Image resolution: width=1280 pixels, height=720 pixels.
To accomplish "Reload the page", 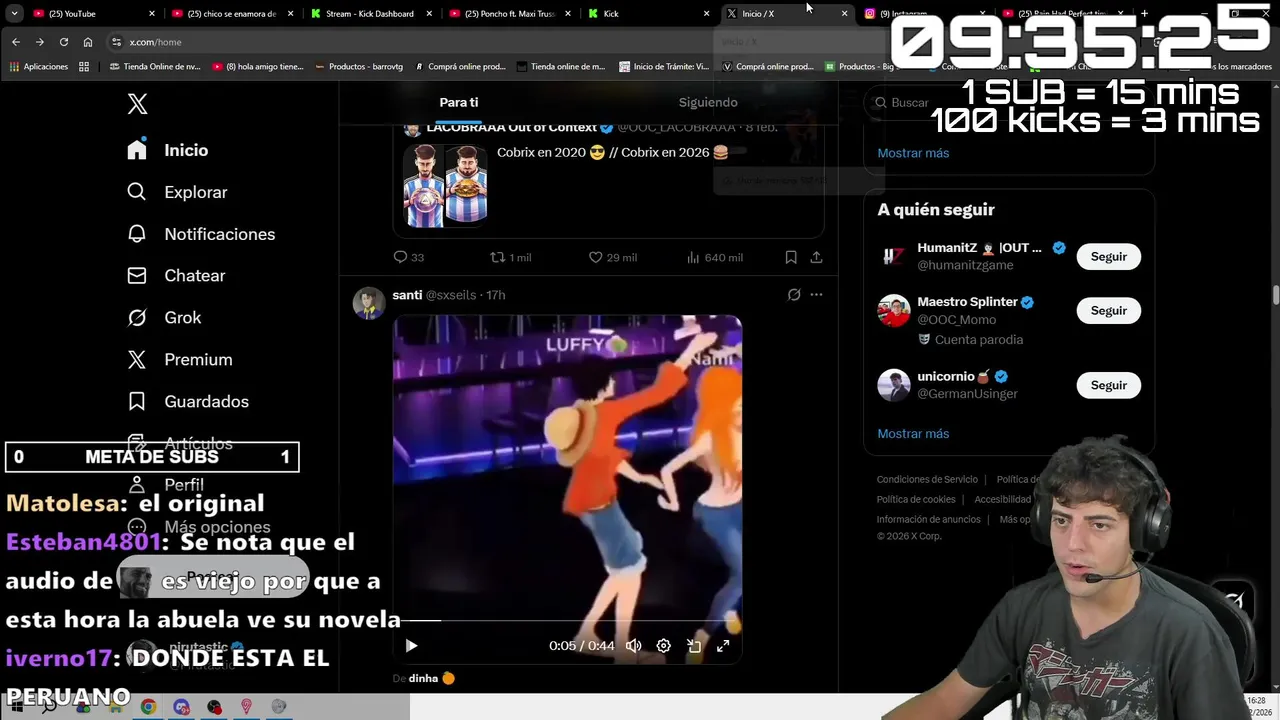I will [x=64, y=42].
